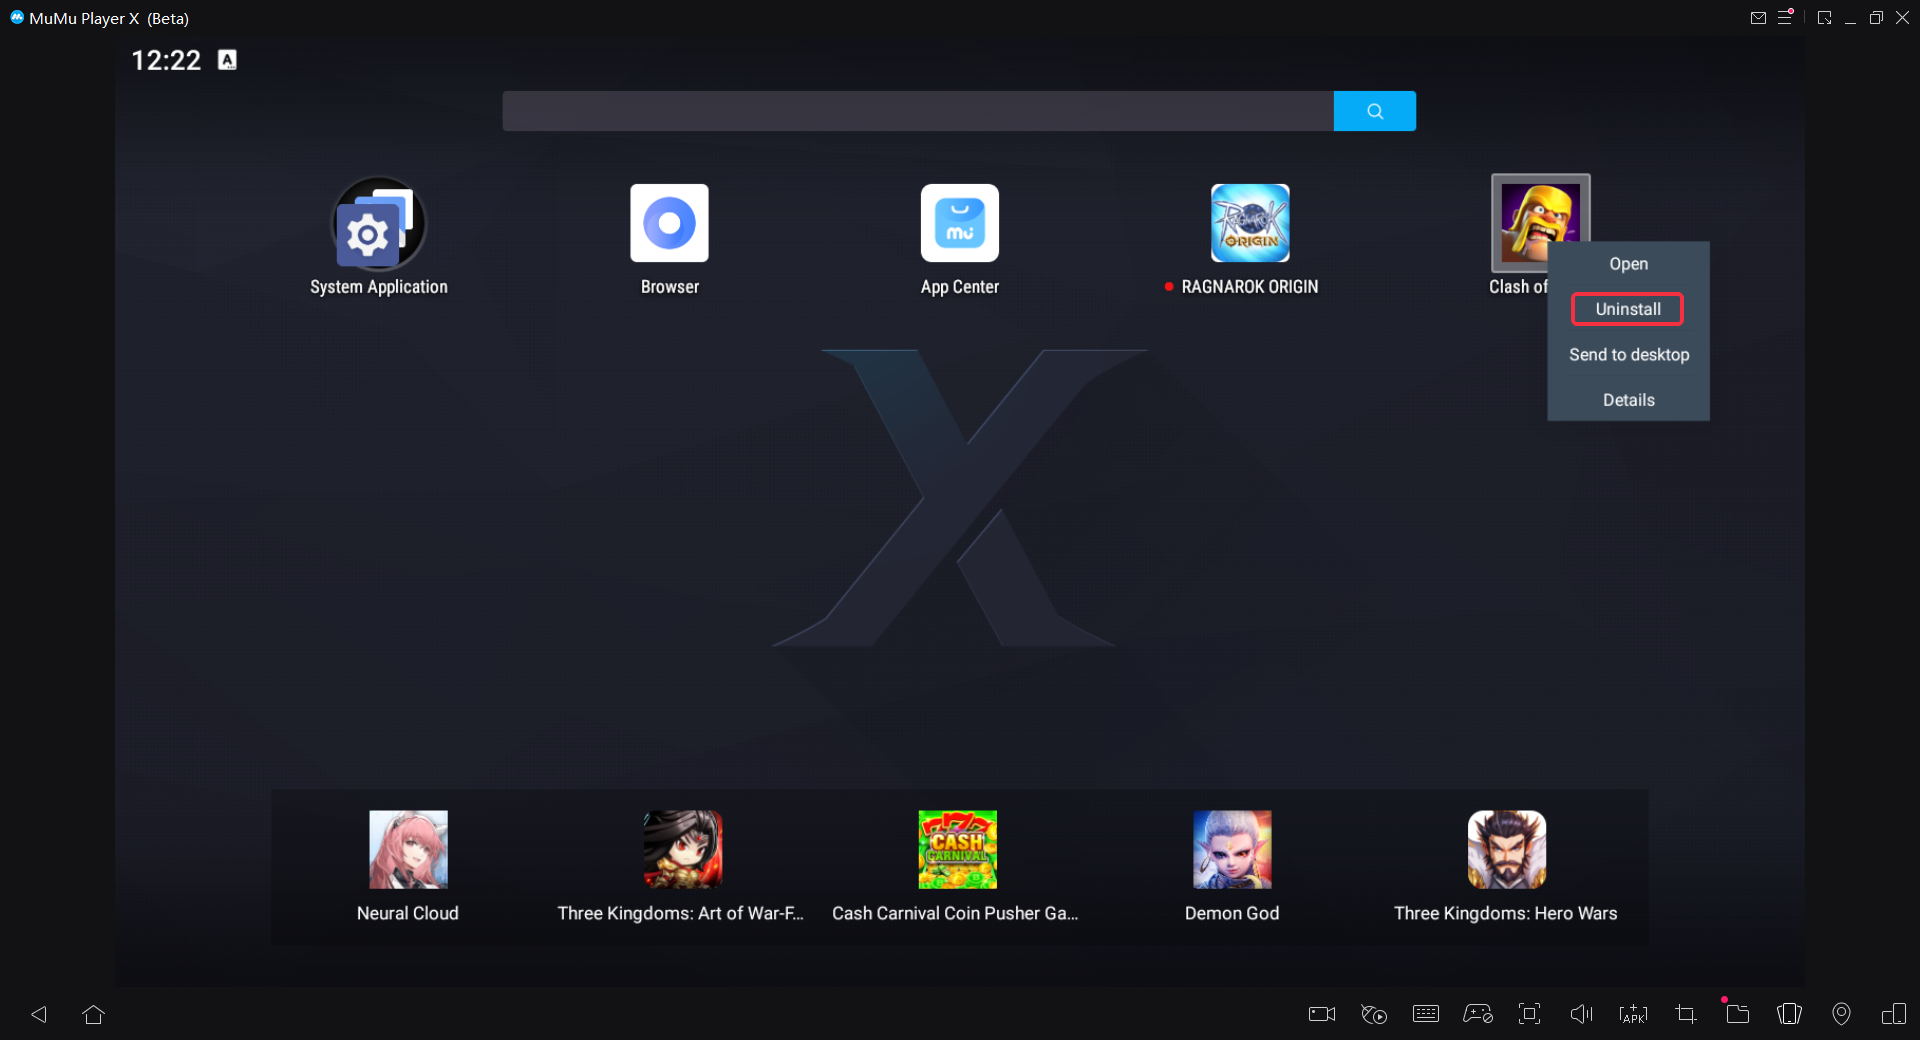Click the Demon God label
Screen dimensions: 1920x1040
[x=1232, y=913]
